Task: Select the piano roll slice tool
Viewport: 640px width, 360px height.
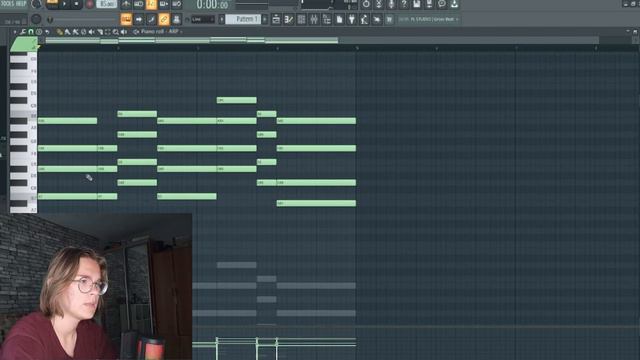Action: 100,32
